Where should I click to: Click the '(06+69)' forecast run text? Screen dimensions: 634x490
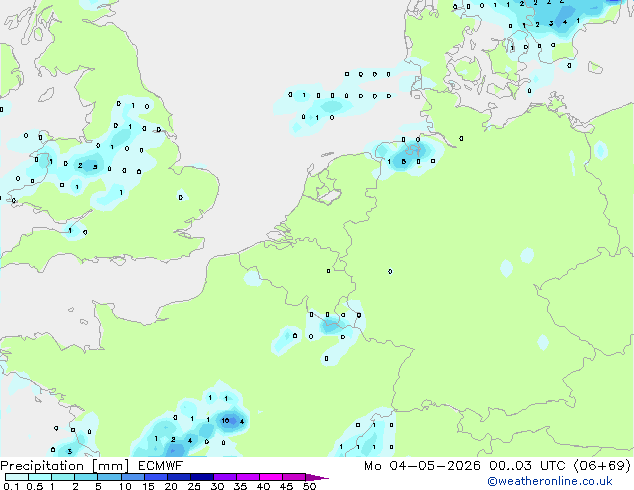click(602, 466)
